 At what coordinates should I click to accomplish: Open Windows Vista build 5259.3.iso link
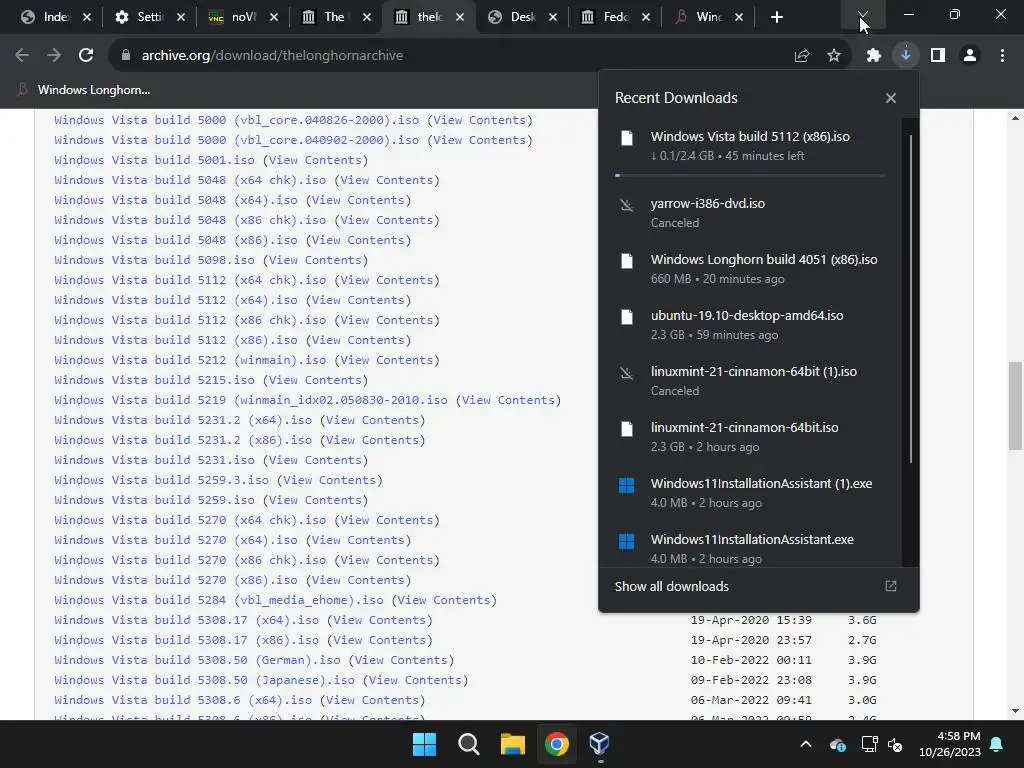161,480
